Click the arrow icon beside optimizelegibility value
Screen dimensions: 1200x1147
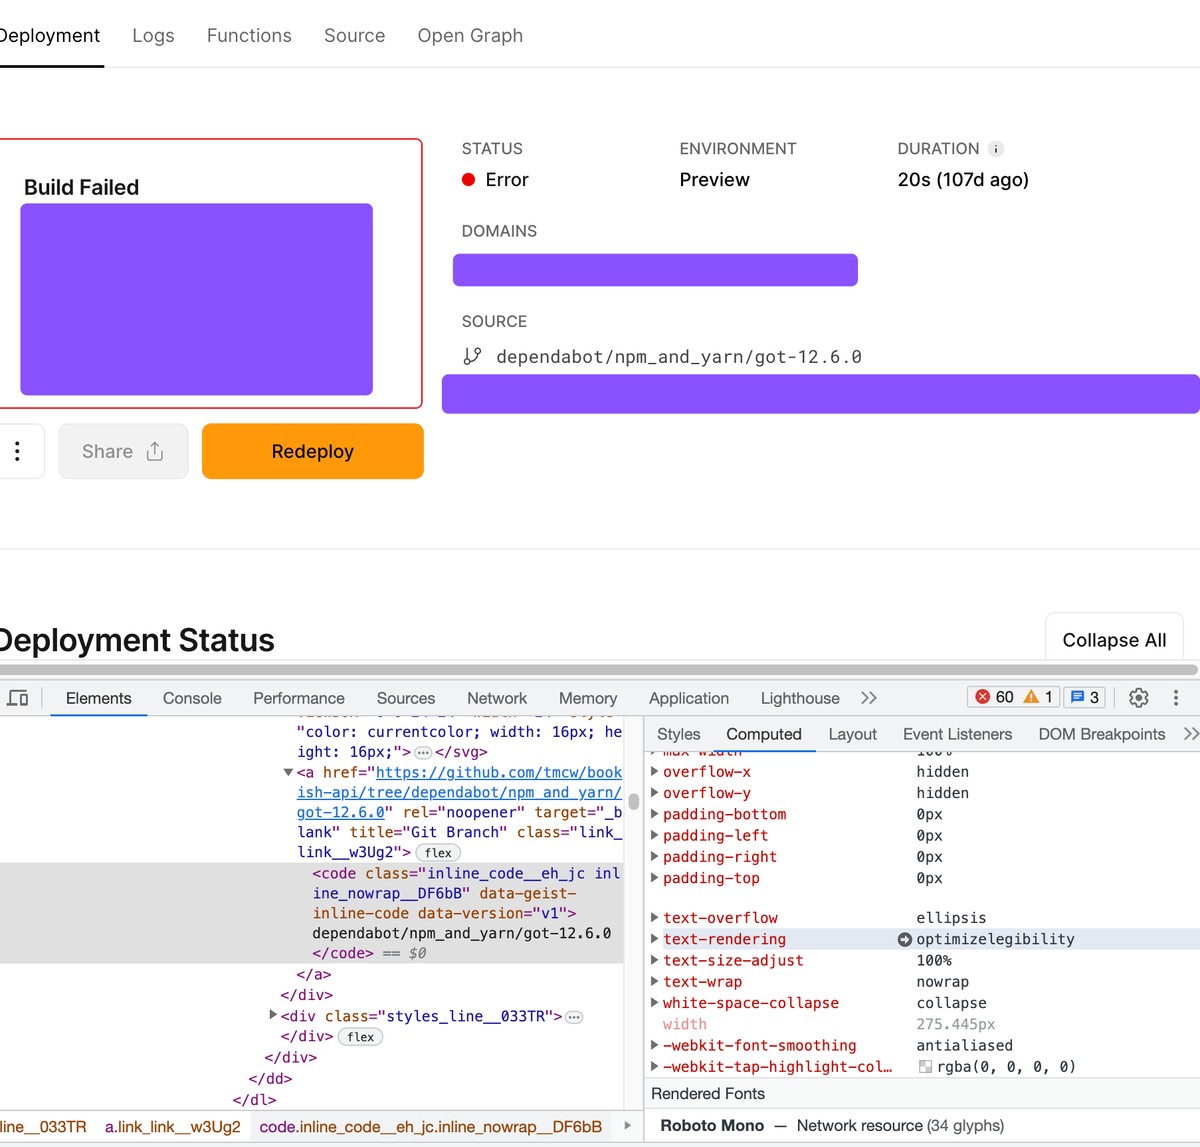[904, 939]
